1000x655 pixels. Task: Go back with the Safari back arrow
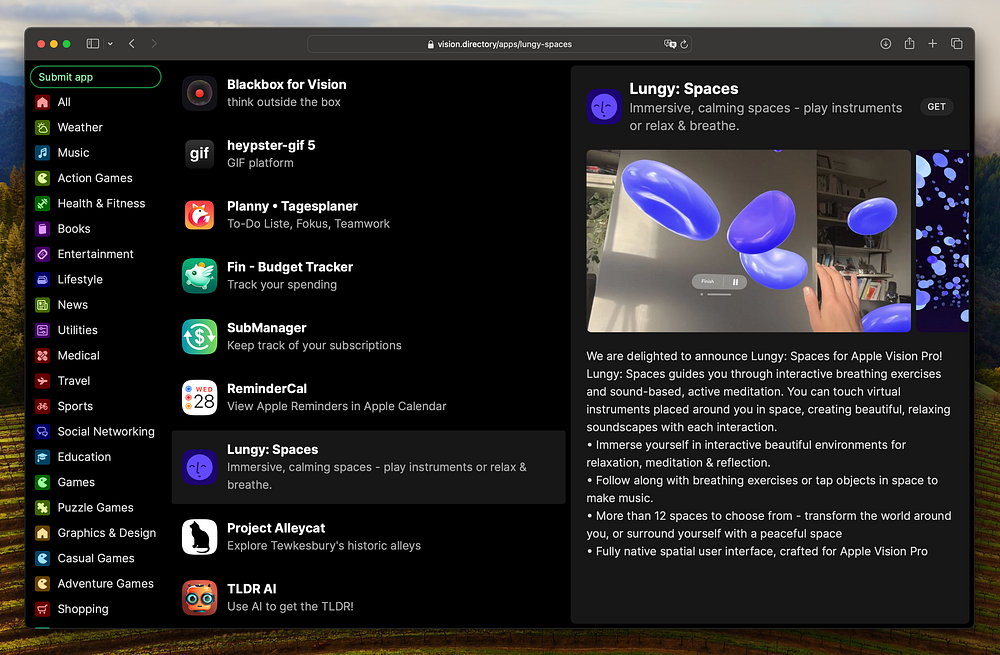click(132, 44)
